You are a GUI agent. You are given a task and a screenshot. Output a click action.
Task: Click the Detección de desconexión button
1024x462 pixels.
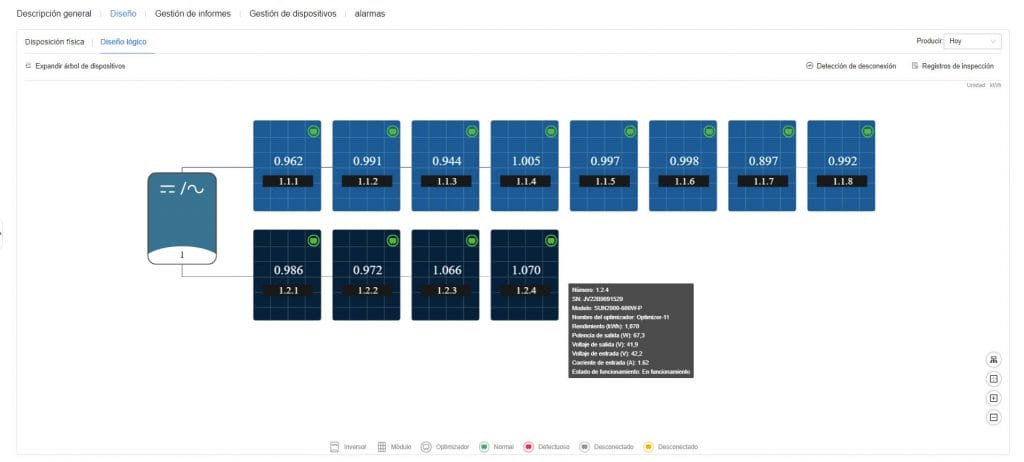coord(850,66)
